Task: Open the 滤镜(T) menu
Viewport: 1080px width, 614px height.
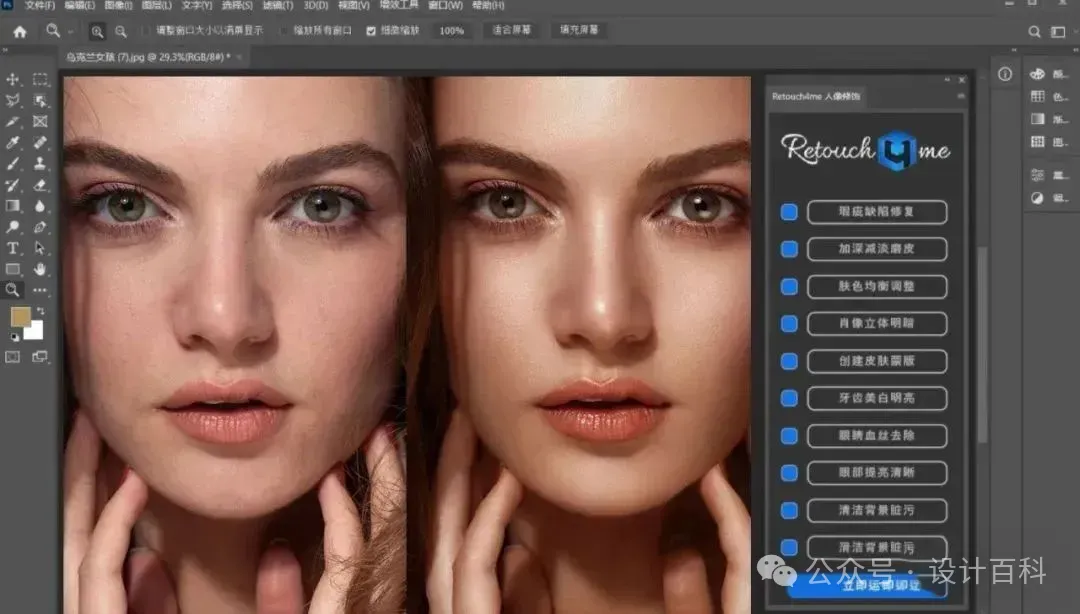Action: click(x=280, y=6)
